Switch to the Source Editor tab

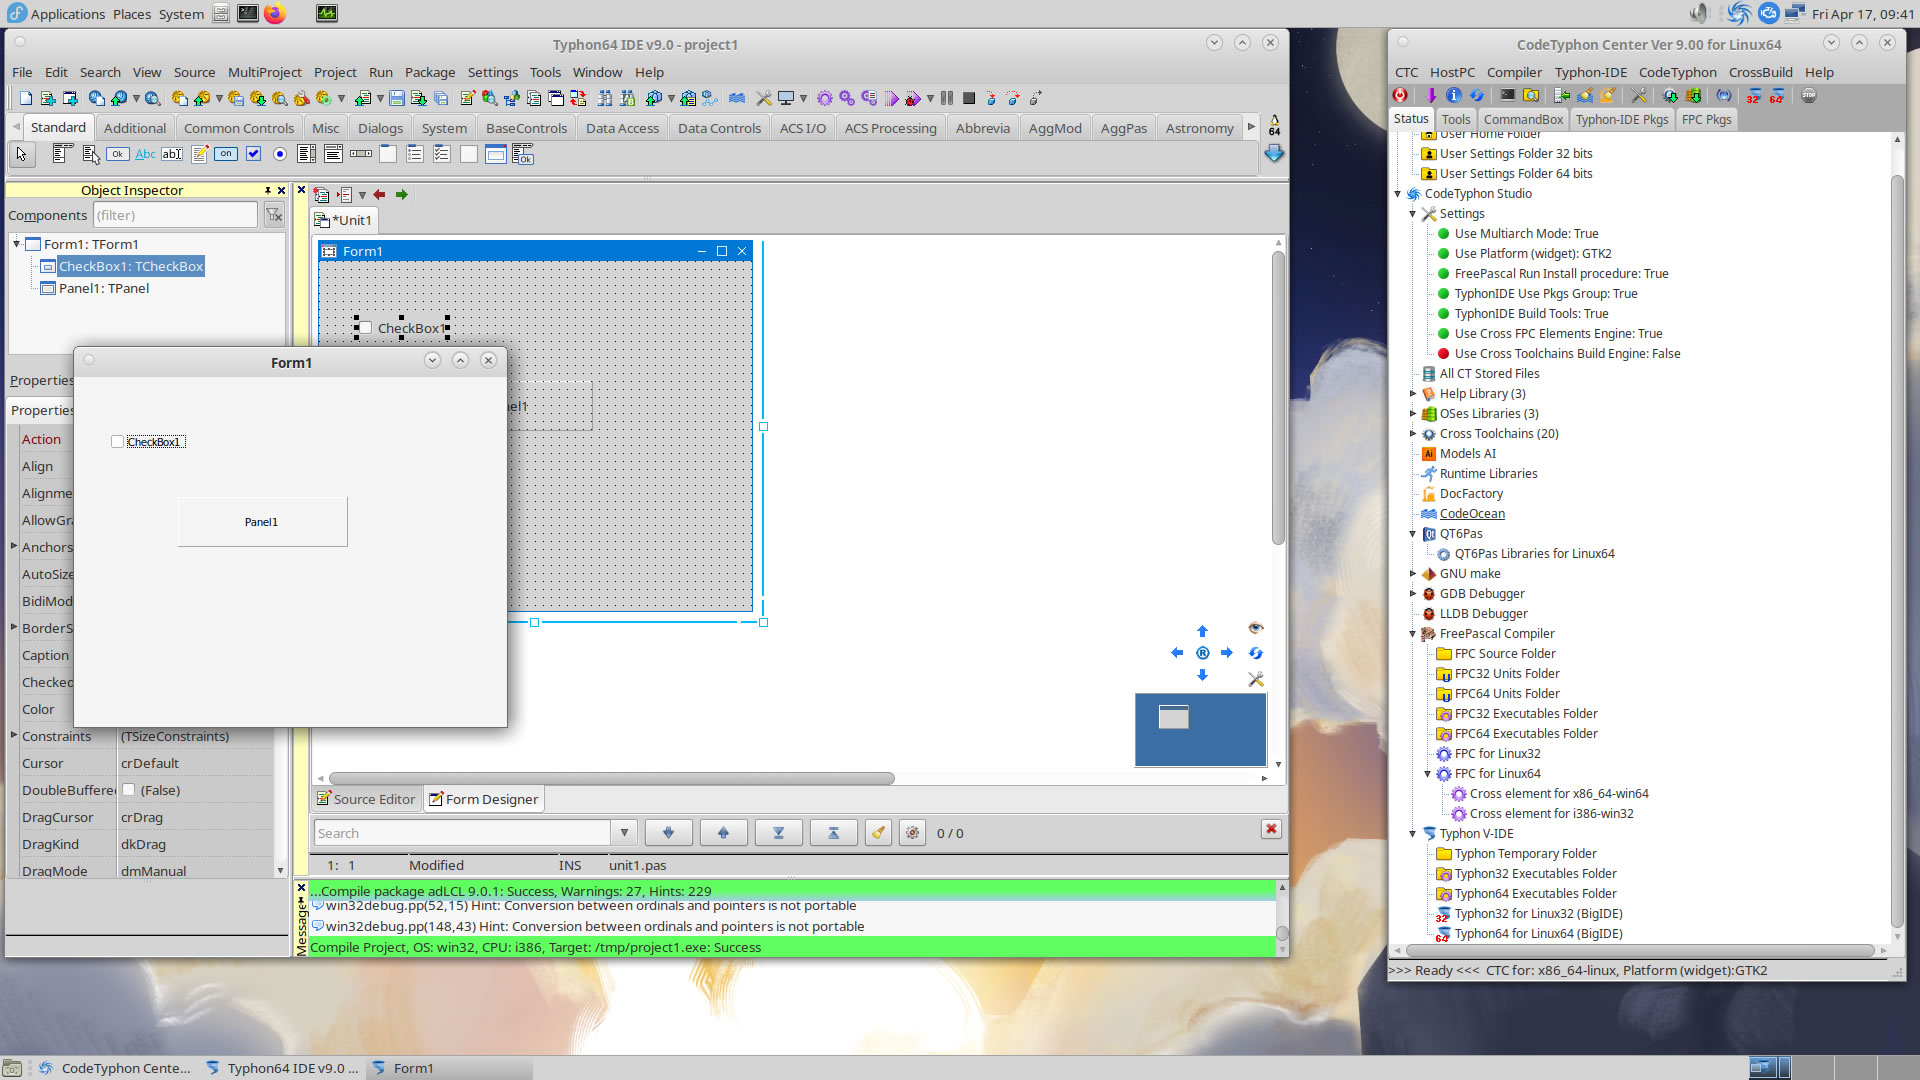pyautogui.click(x=366, y=799)
